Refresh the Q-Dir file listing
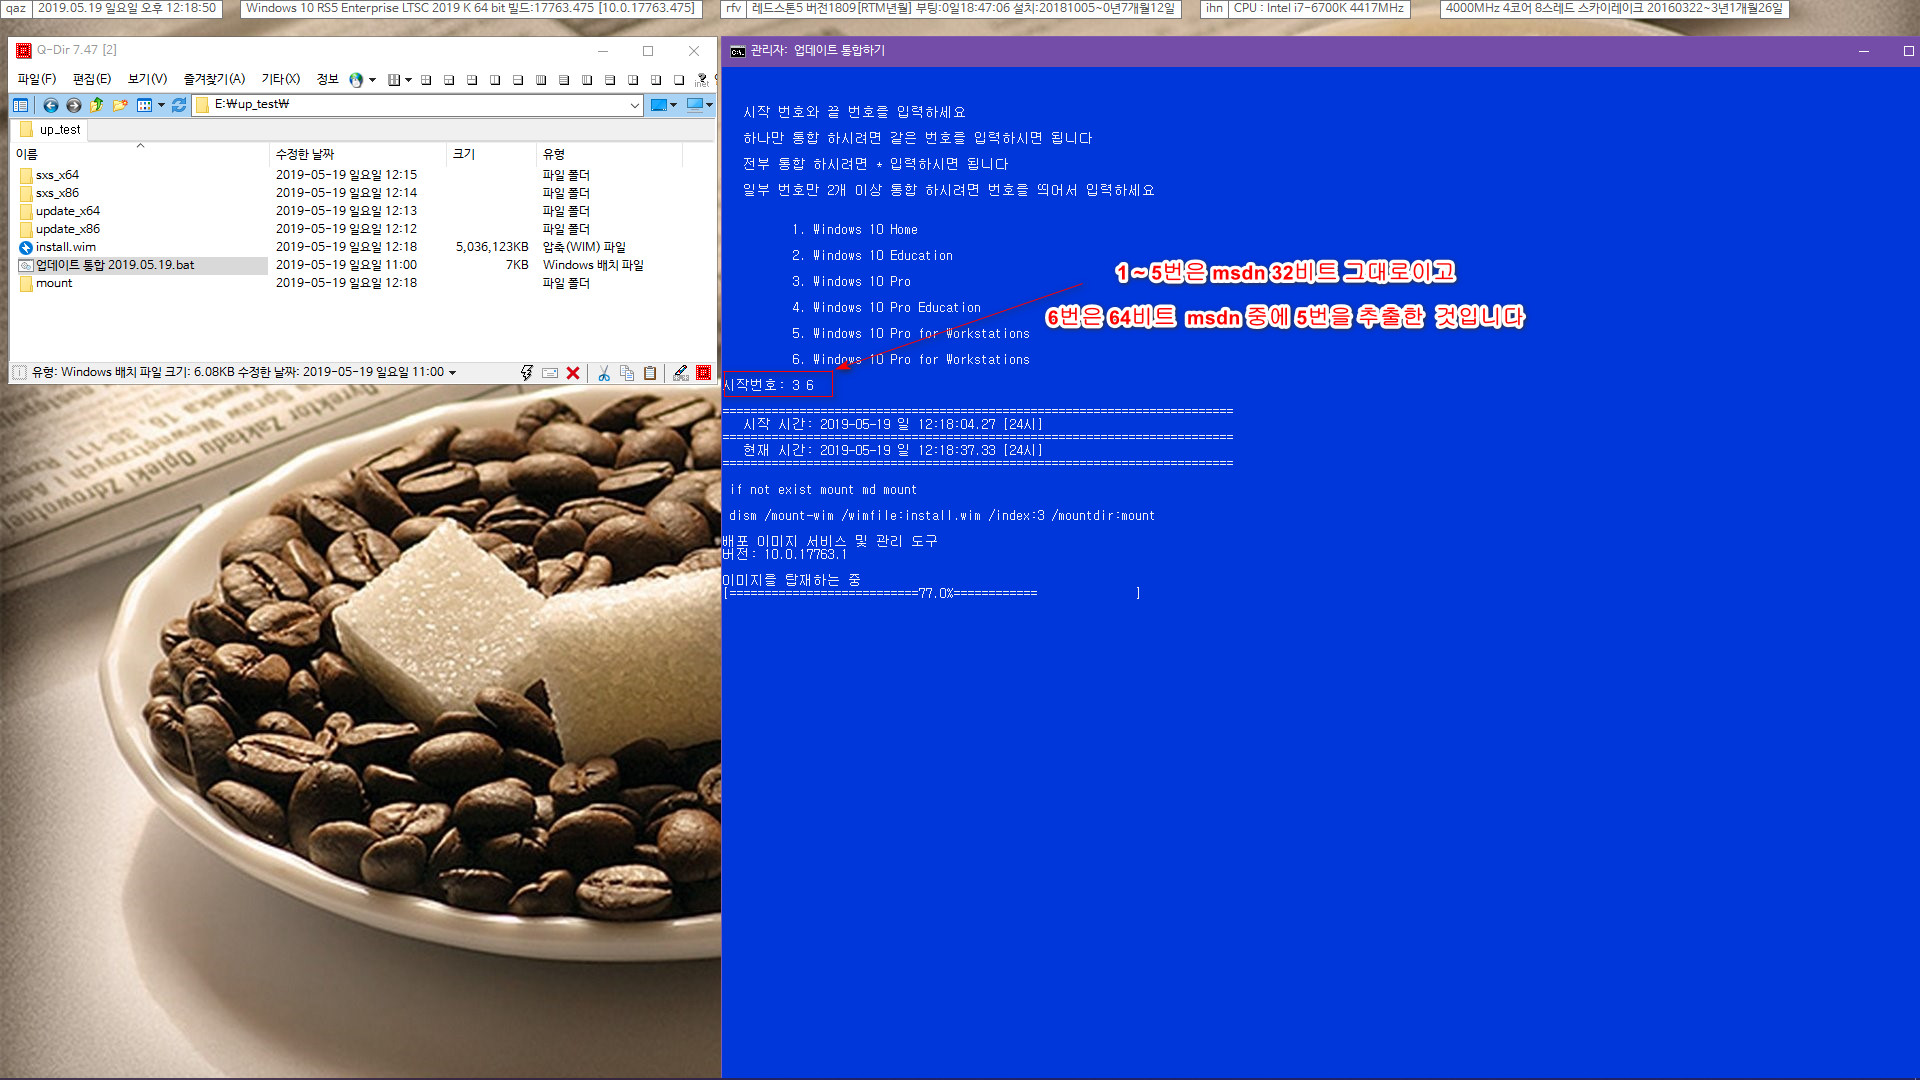 point(179,105)
